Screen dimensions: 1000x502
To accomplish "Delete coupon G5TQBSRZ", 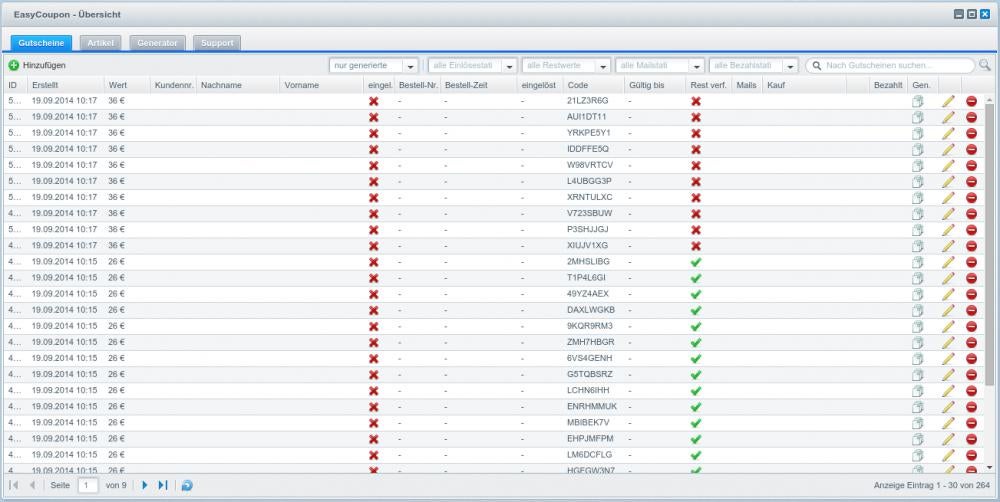I will [x=971, y=375].
